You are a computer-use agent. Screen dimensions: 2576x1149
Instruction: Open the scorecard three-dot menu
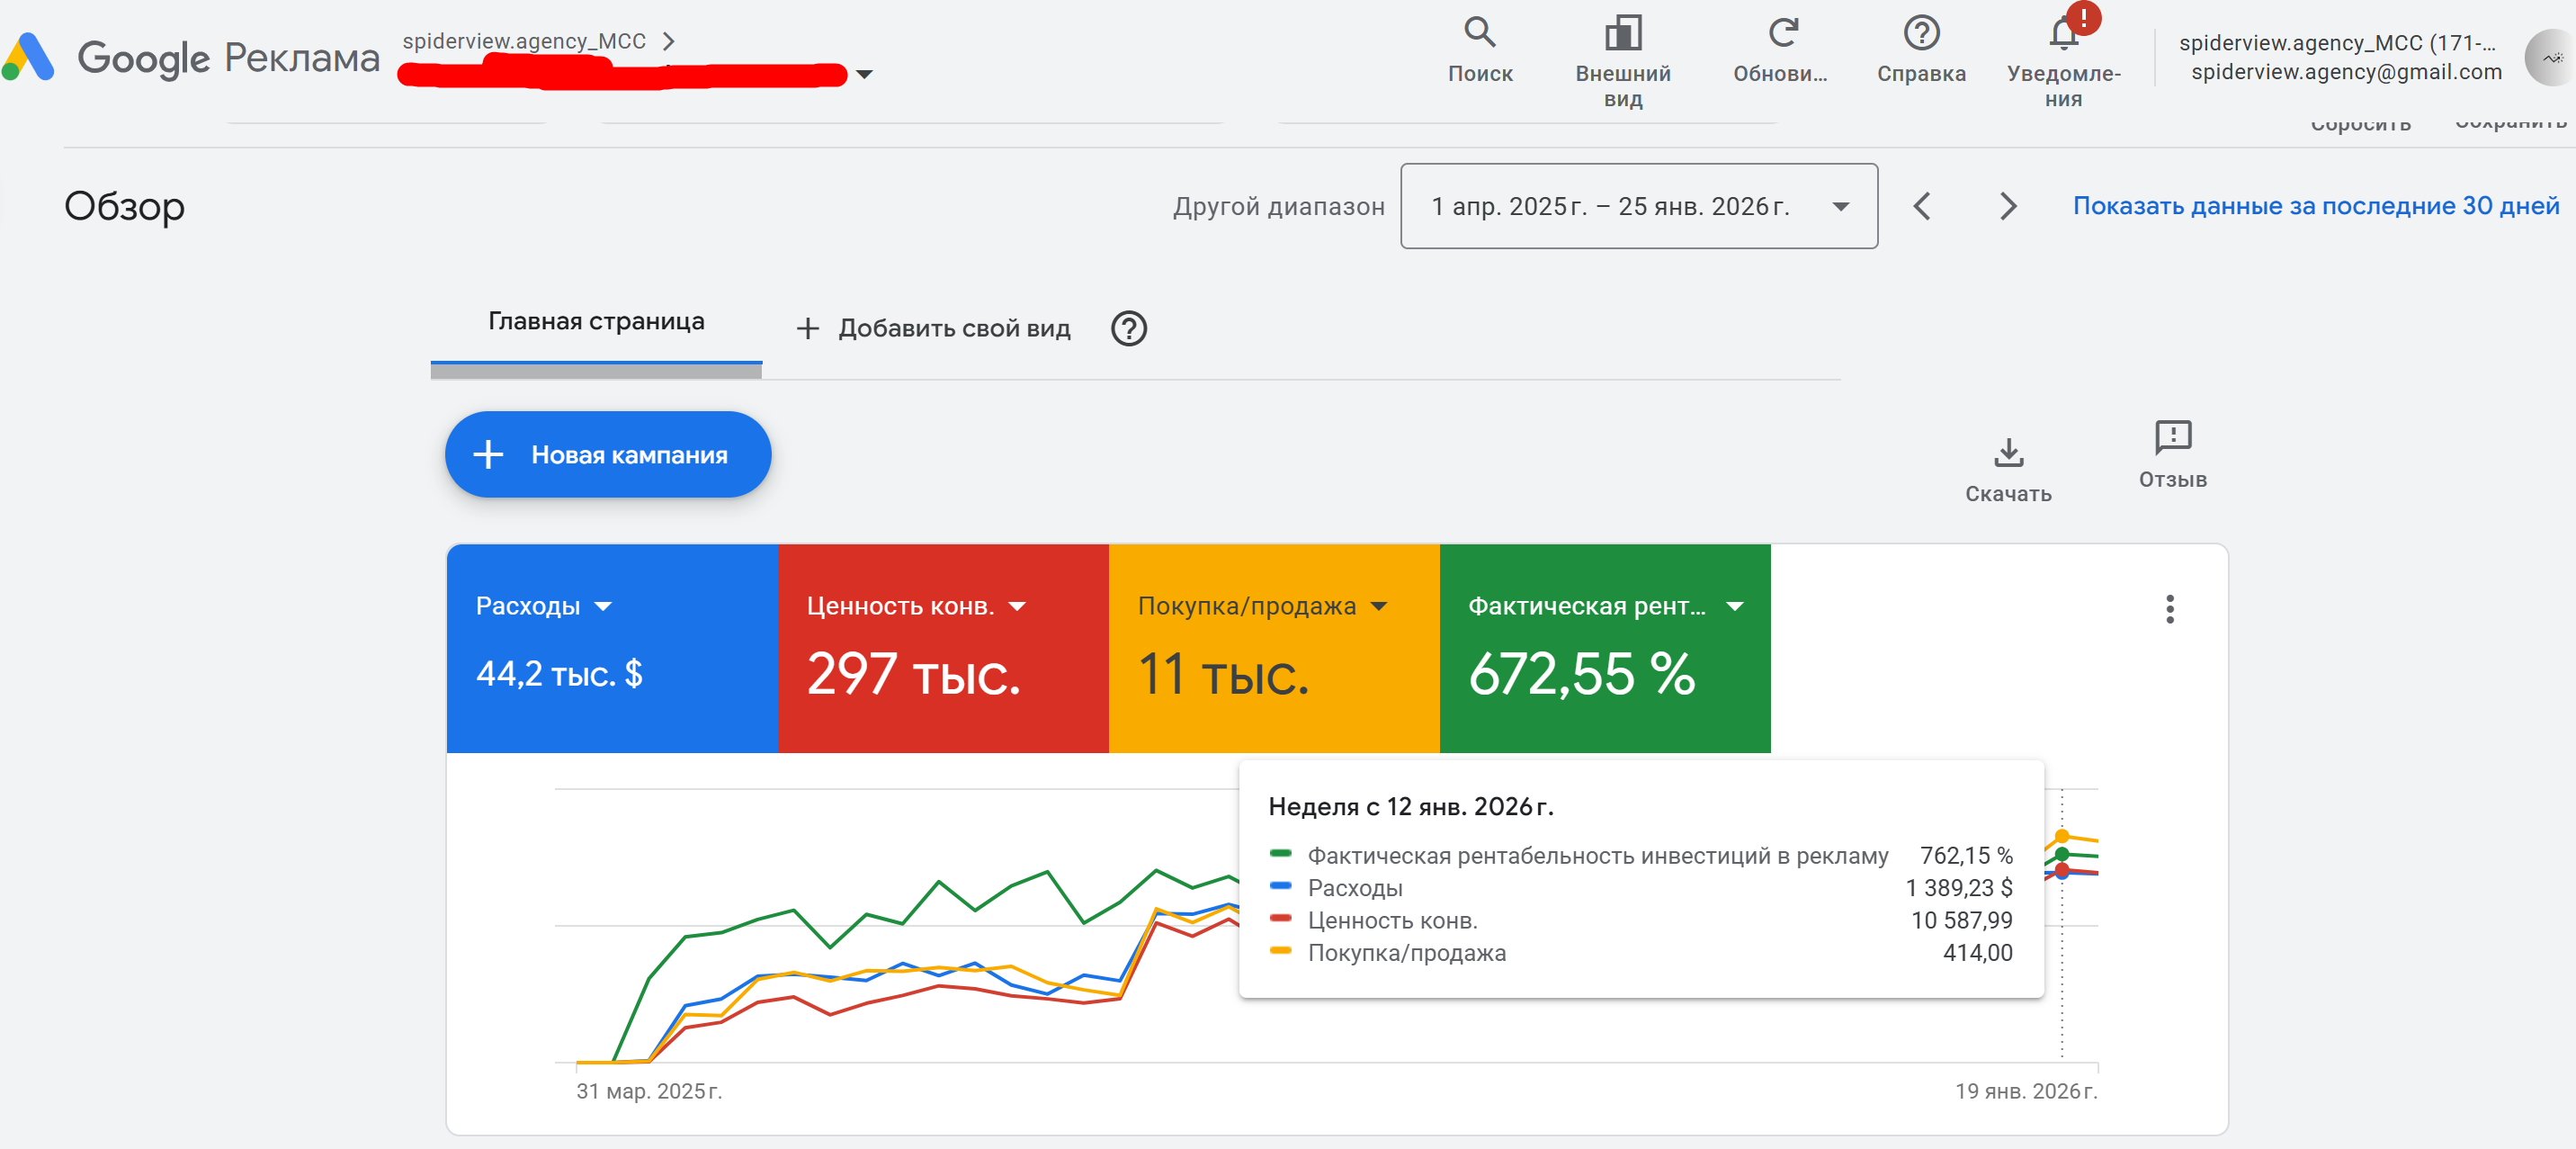point(2169,609)
